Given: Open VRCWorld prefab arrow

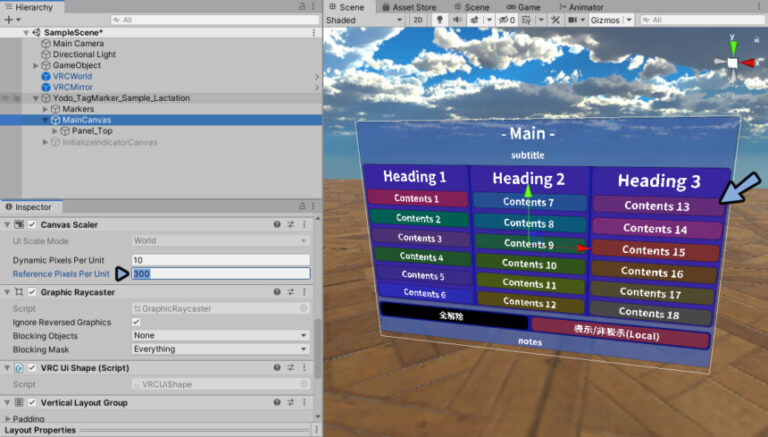Looking at the screenshot, I should coord(317,76).
